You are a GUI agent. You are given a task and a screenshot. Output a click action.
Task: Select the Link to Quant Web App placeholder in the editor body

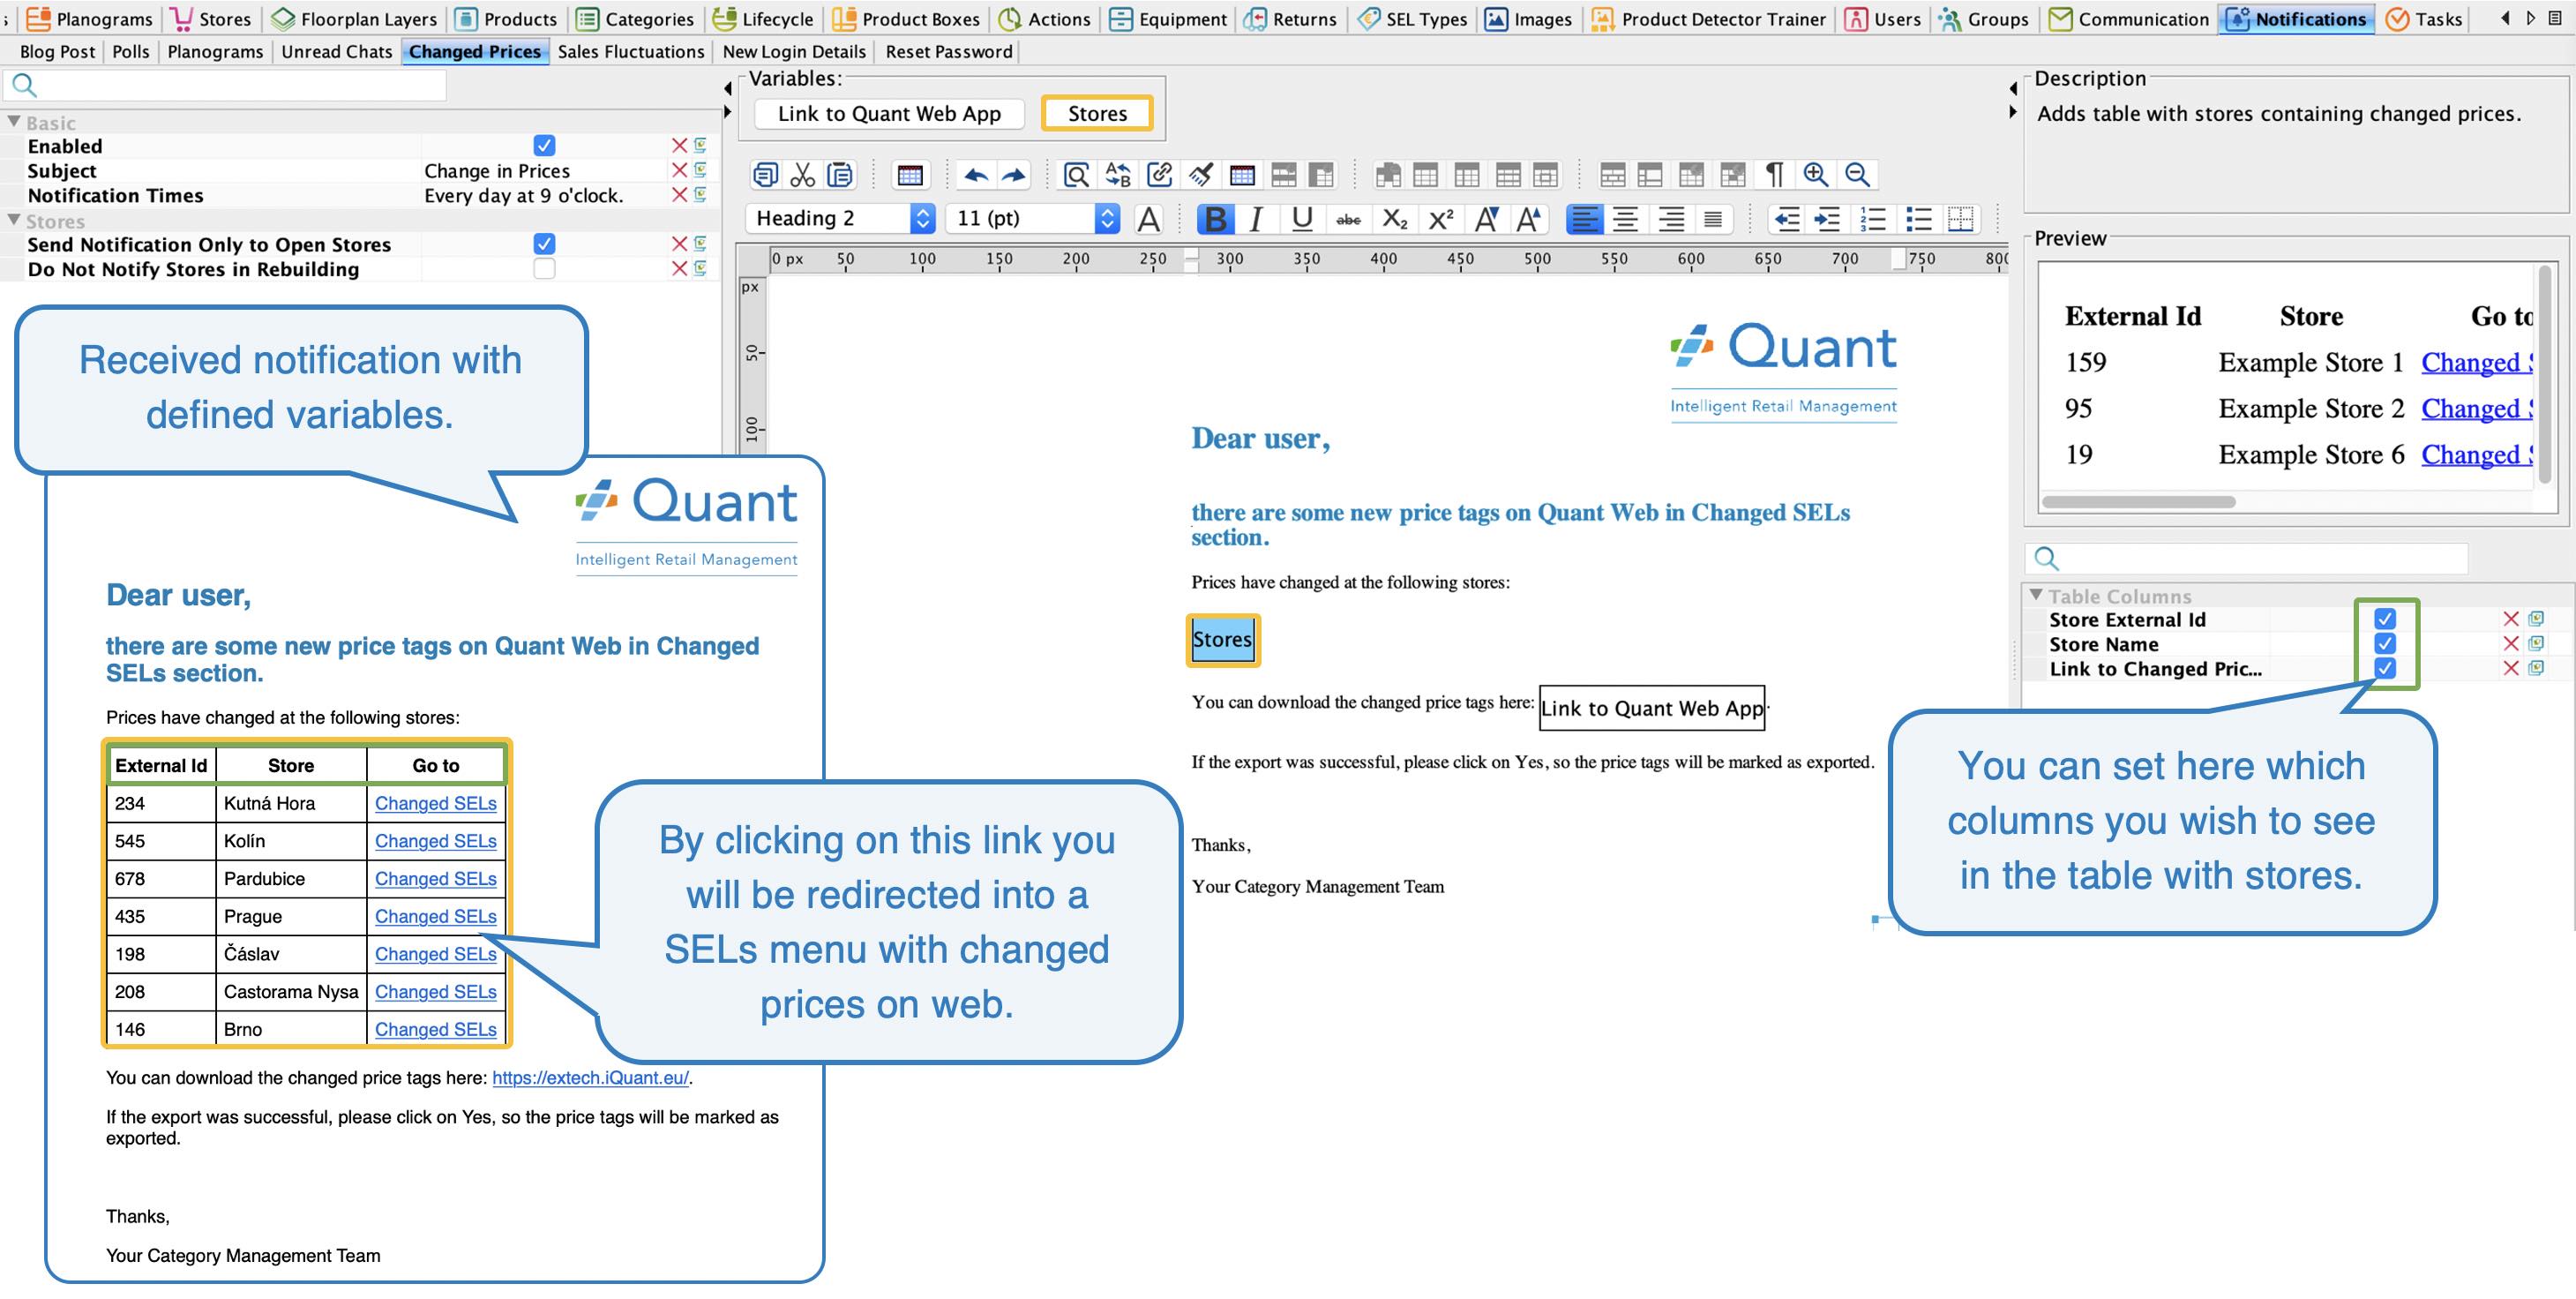[x=1652, y=708]
